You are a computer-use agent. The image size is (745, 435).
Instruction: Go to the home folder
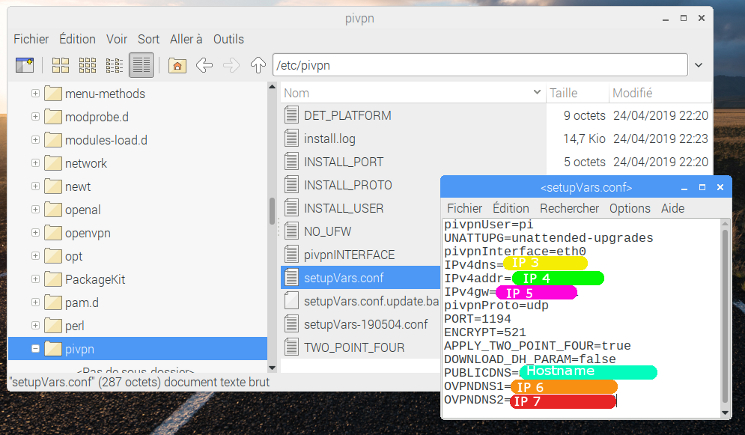point(177,65)
